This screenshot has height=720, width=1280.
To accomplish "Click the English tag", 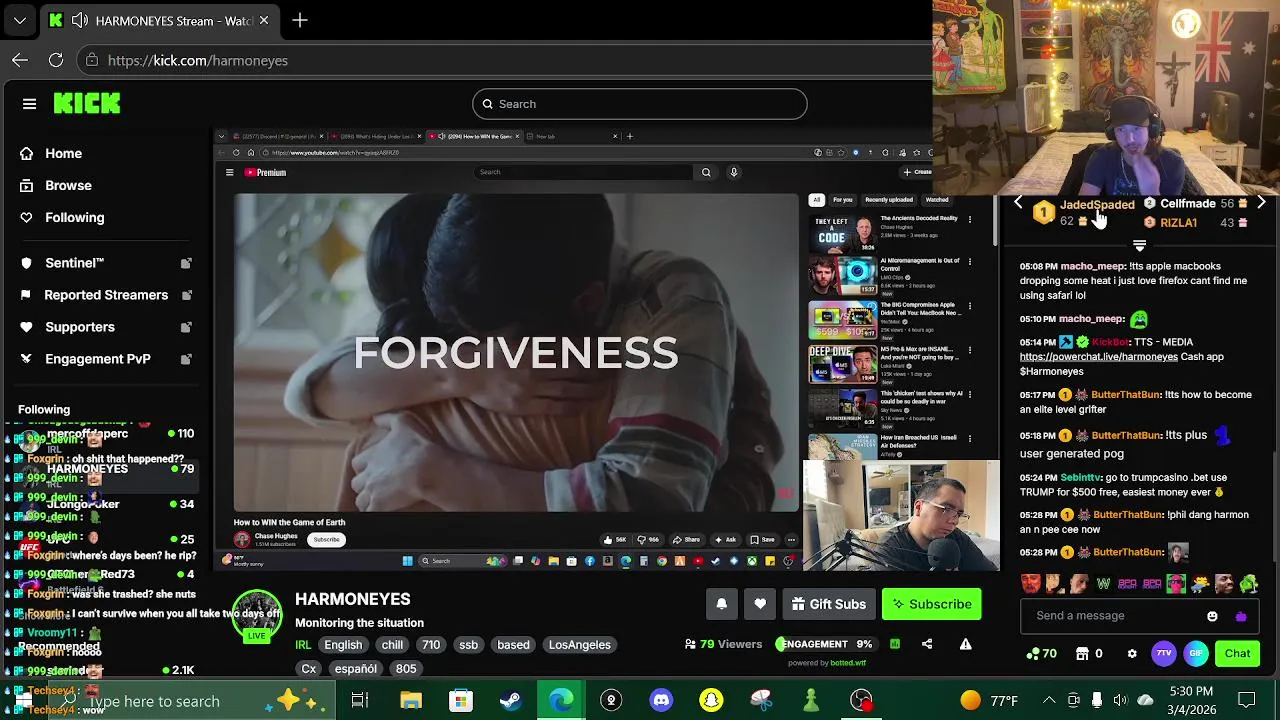I will [343, 645].
